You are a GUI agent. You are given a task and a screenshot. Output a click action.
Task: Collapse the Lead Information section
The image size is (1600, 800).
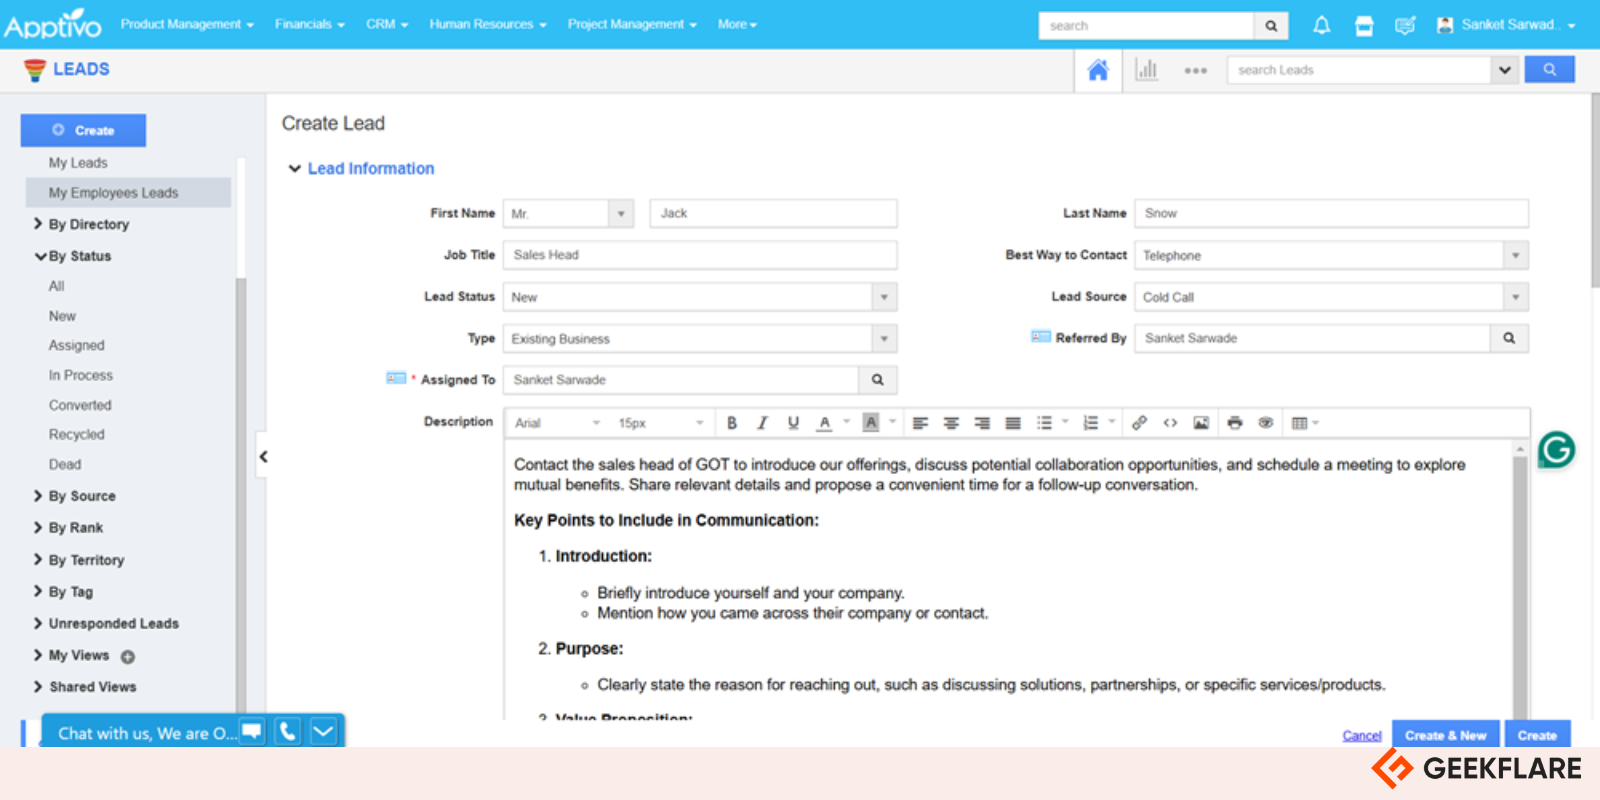coord(295,169)
